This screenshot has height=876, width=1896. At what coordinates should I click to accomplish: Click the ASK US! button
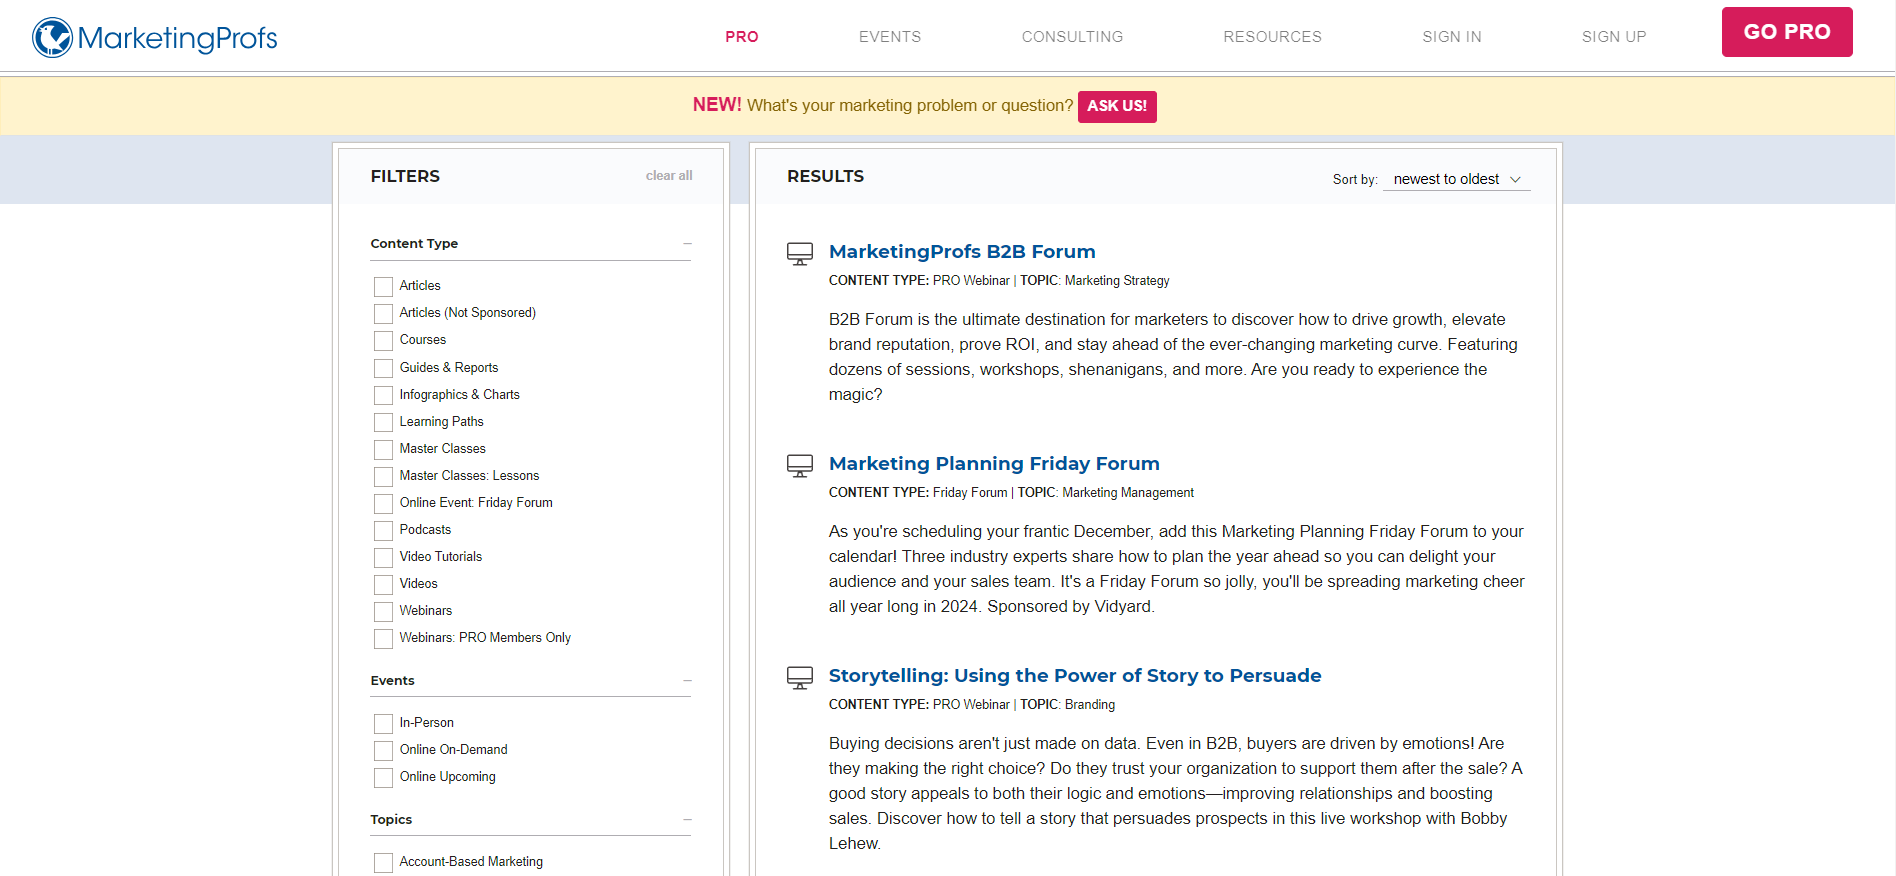(x=1117, y=106)
